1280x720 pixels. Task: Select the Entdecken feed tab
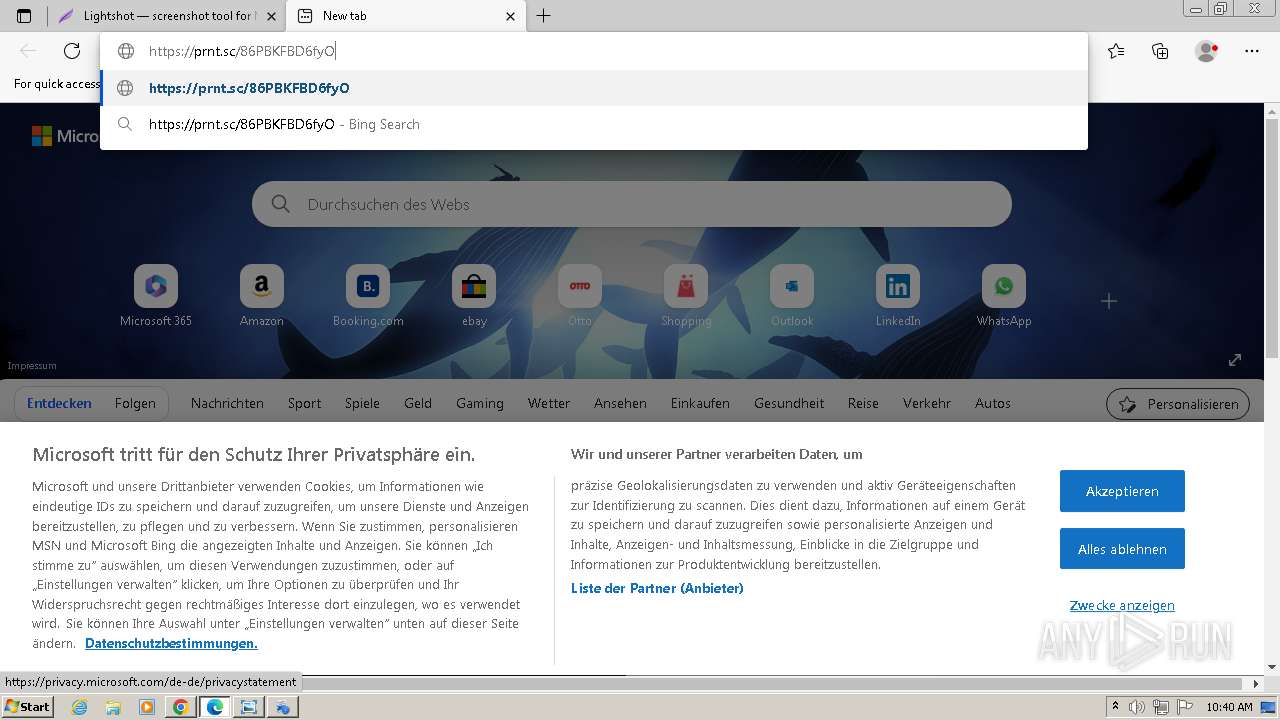(59, 403)
